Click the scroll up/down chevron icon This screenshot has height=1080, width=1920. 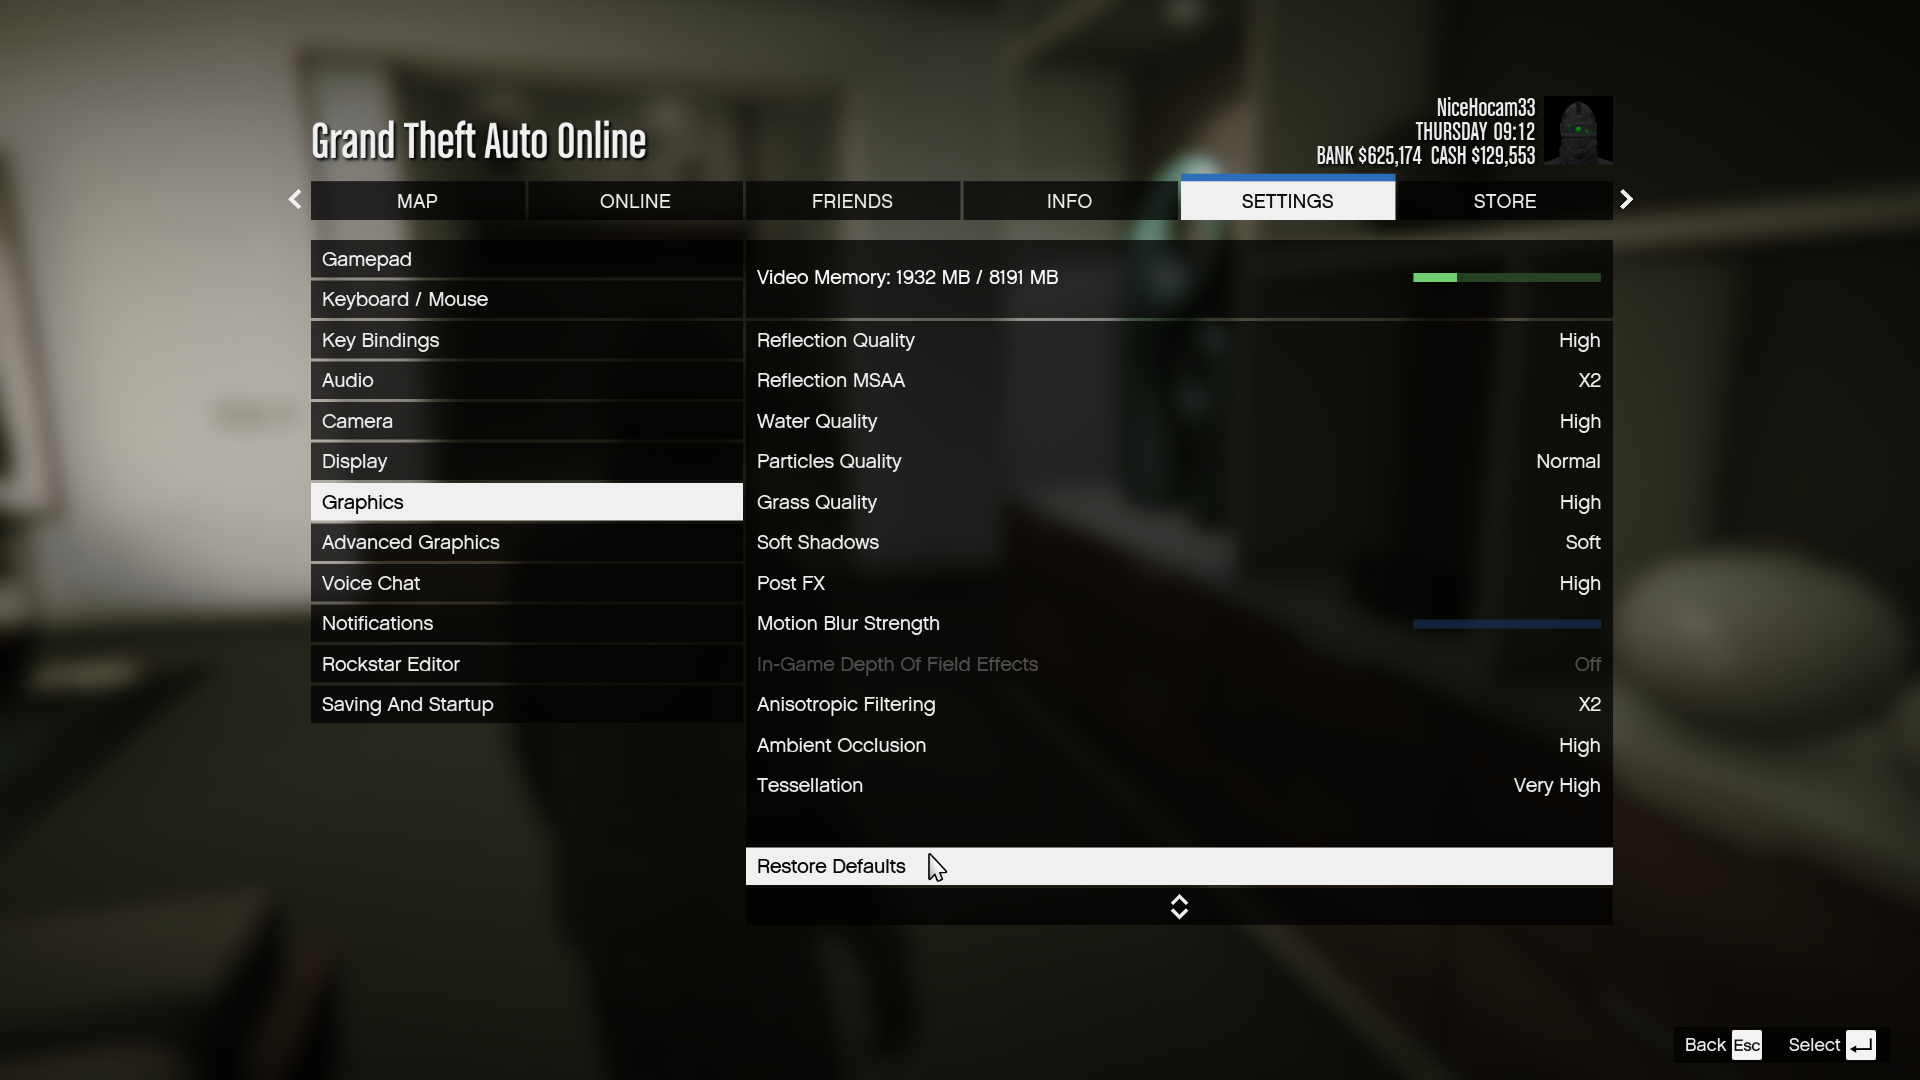pos(1179,906)
